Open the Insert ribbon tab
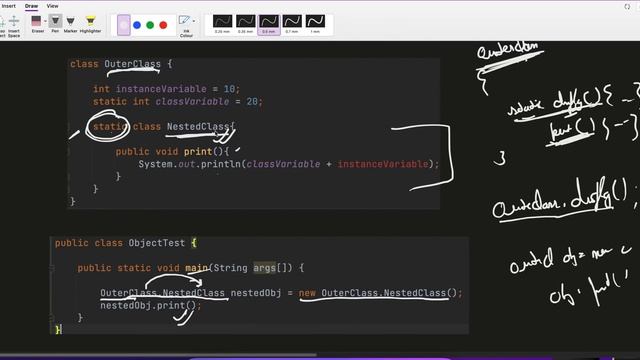 click(9, 6)
